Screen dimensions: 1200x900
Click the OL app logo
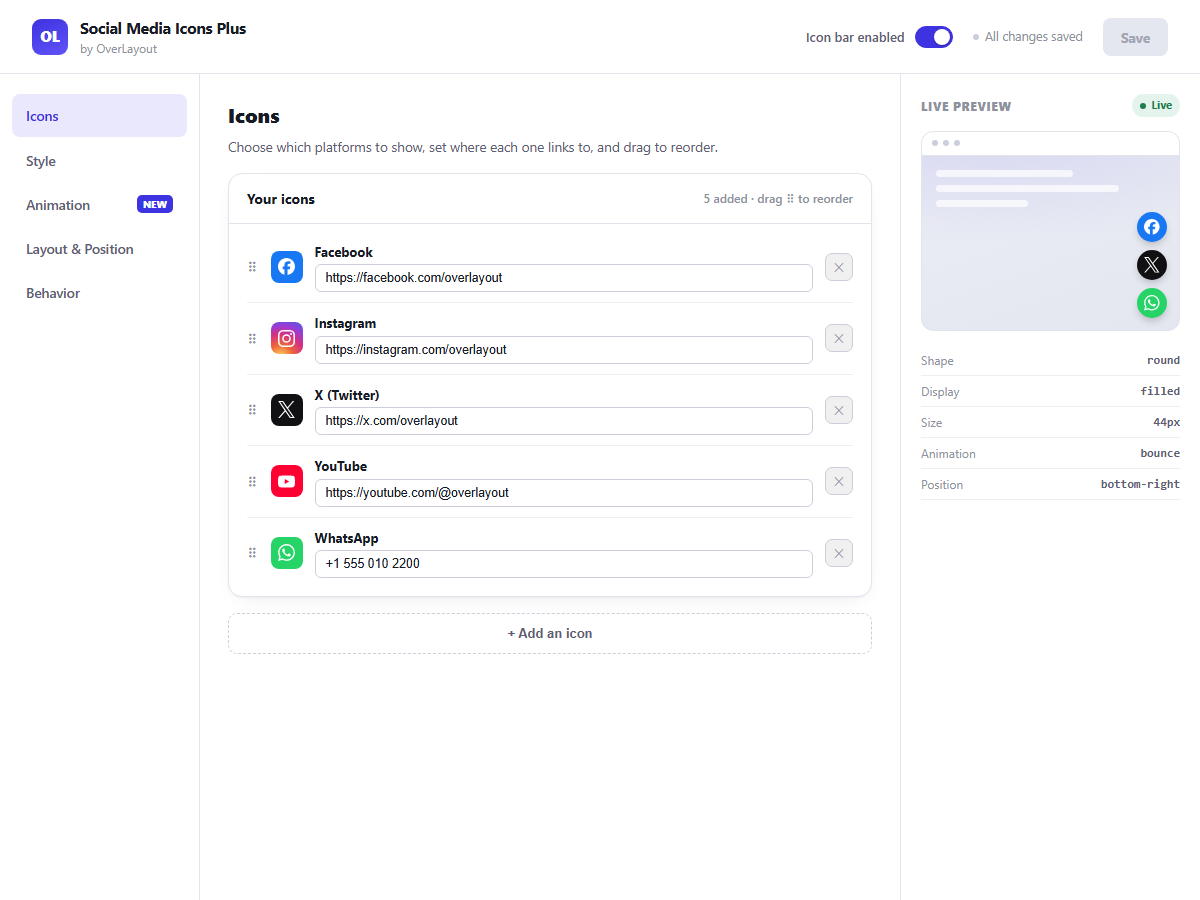pos(50,37)
